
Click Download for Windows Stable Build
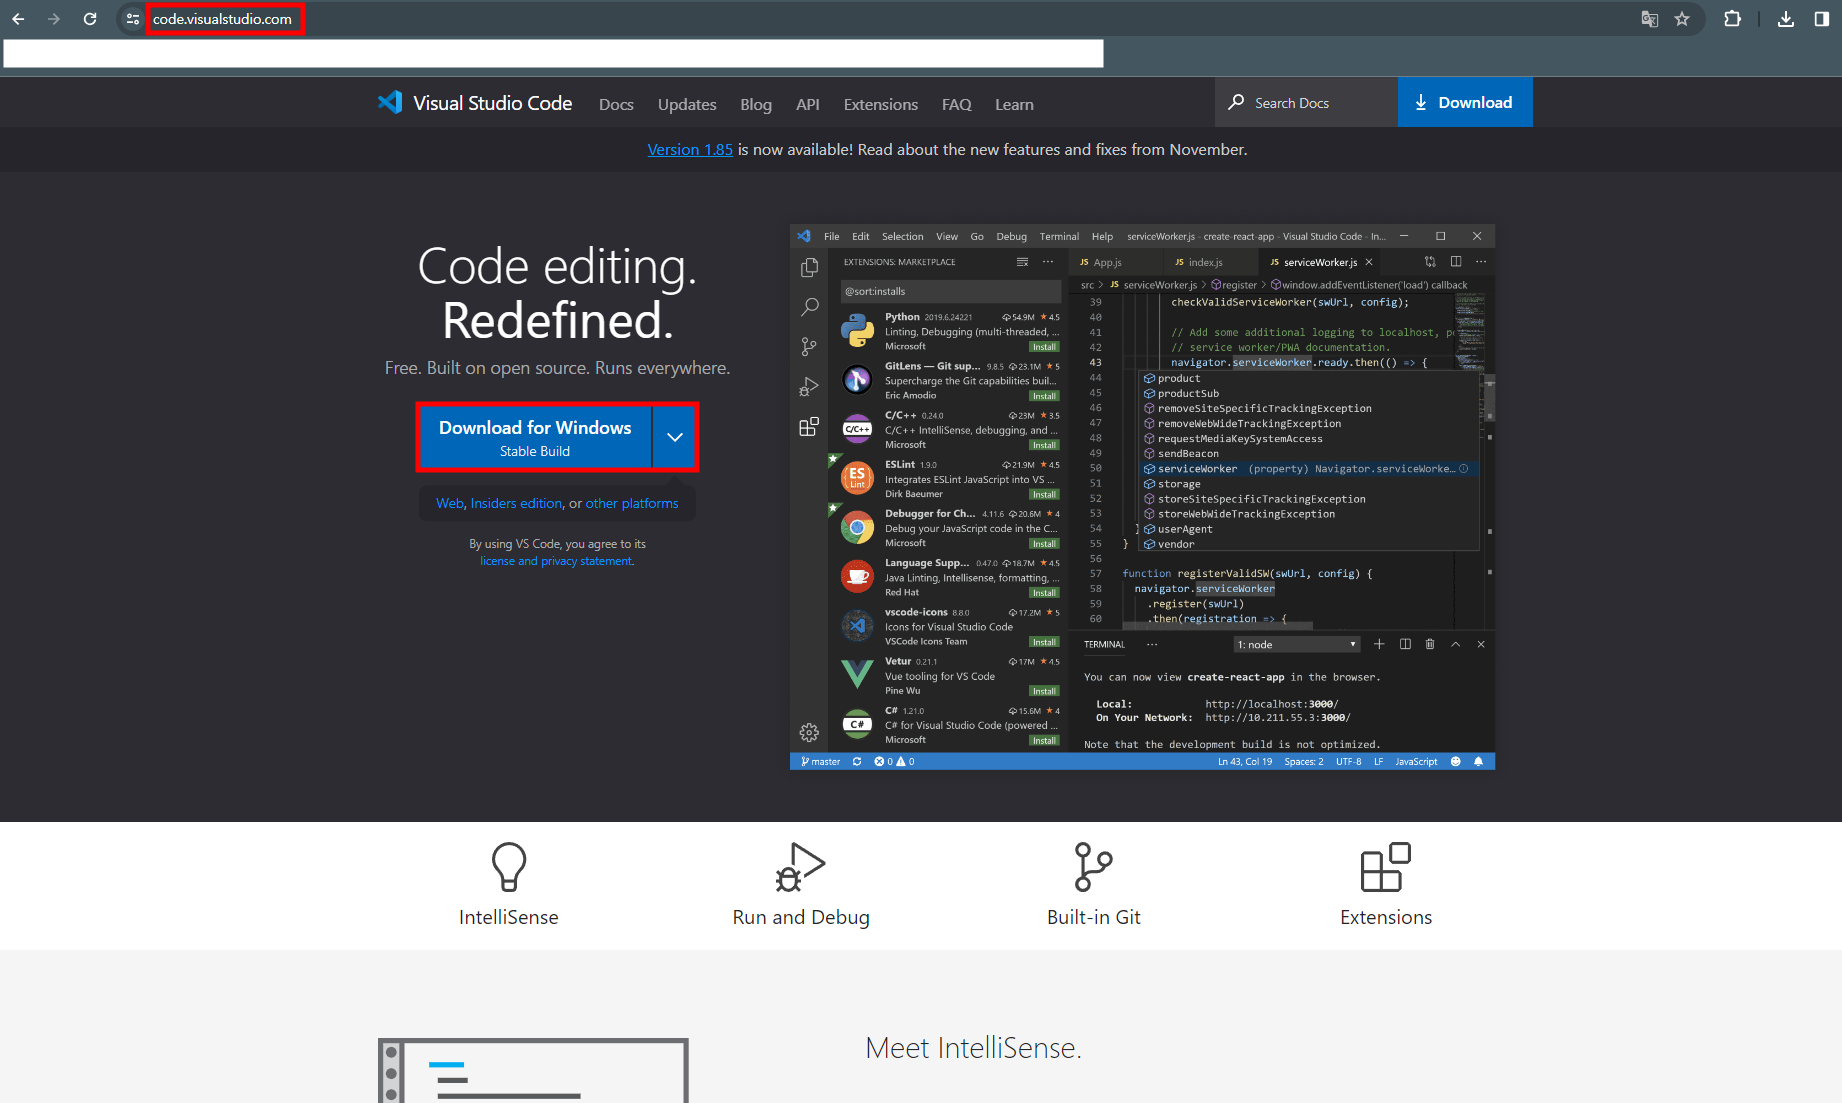point(535,437)
